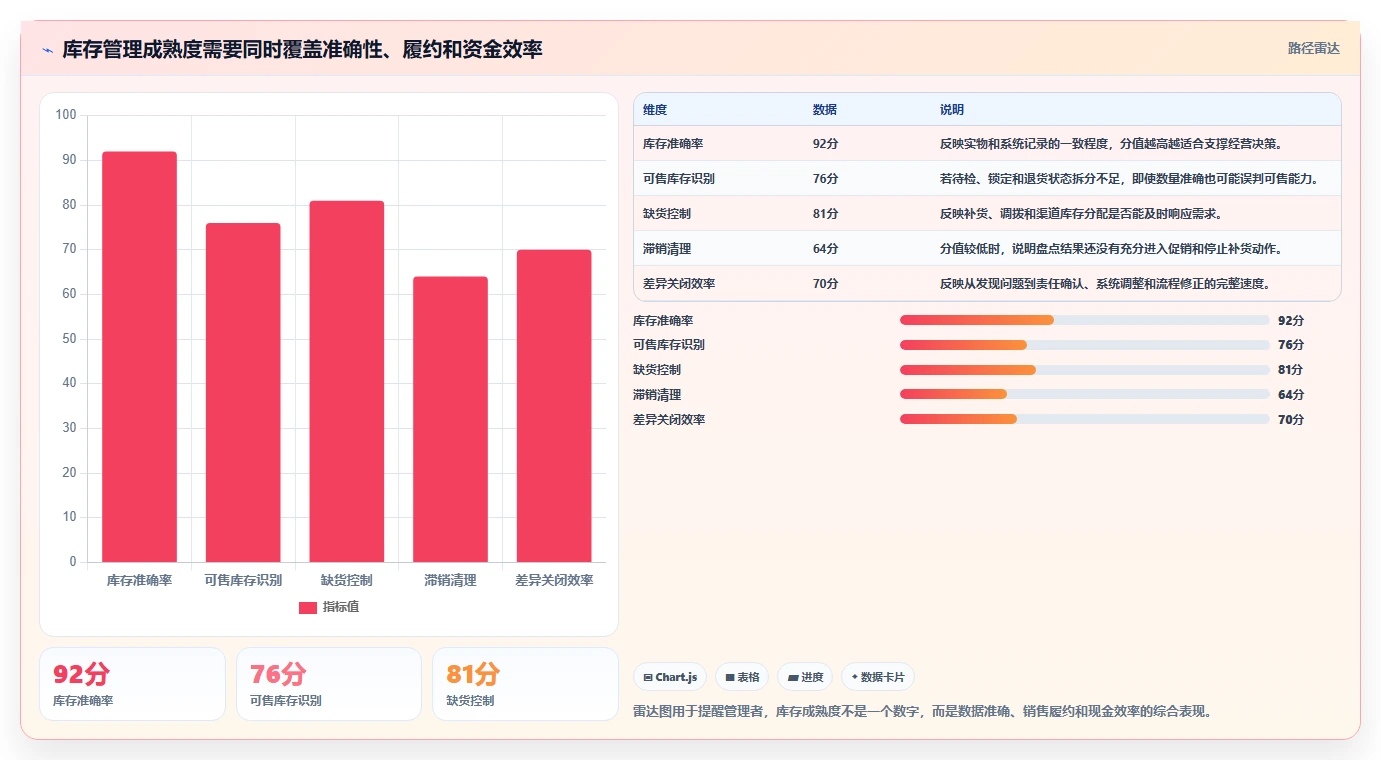Screen dimensions: 1381x760
Task: Click the 滞销清理 x-axis label under the chart
Action: pyautogui.click(x=450, y=580)
